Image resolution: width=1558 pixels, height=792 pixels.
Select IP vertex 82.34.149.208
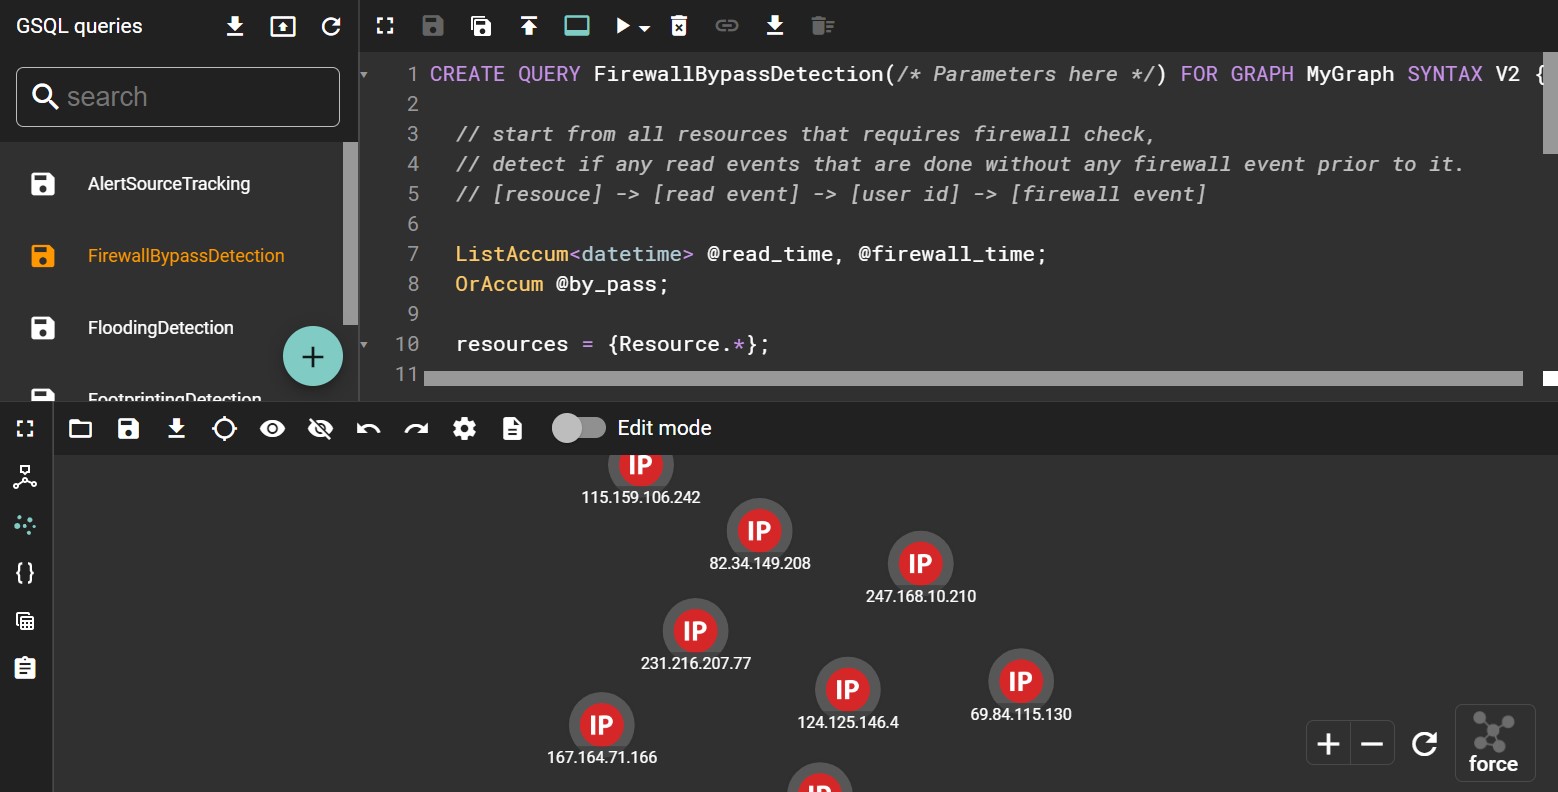(760, 531)
